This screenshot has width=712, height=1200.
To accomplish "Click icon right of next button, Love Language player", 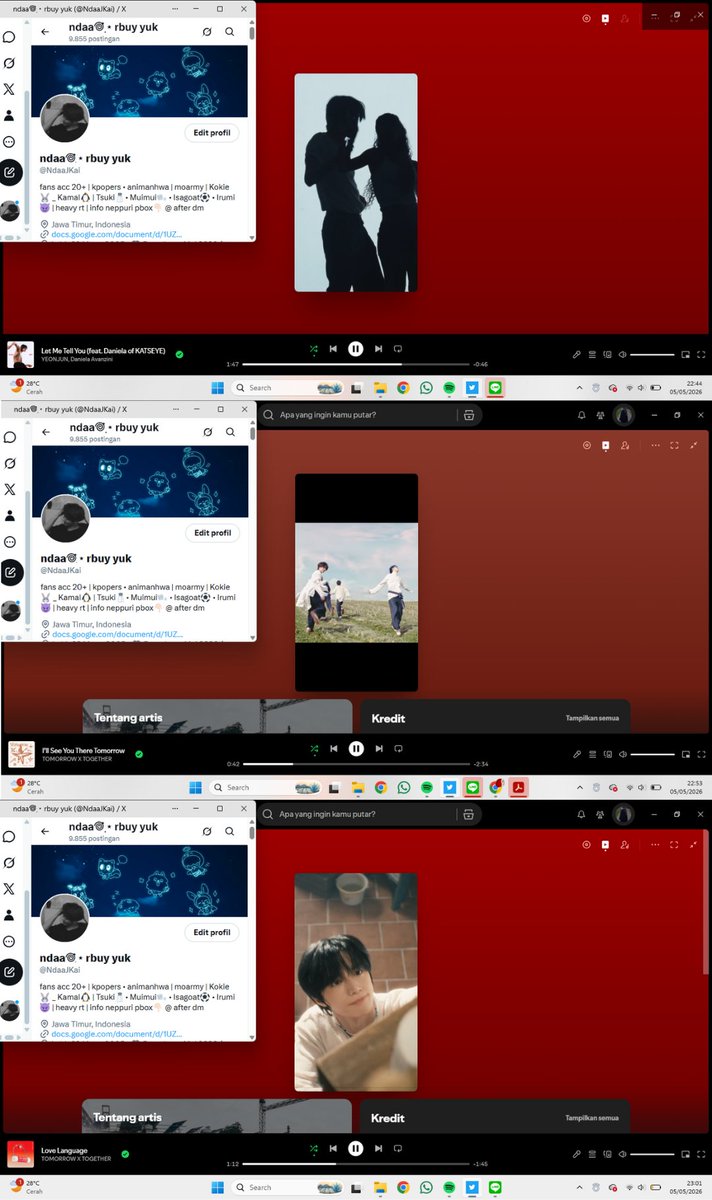I will click(x=398, y=1149).
